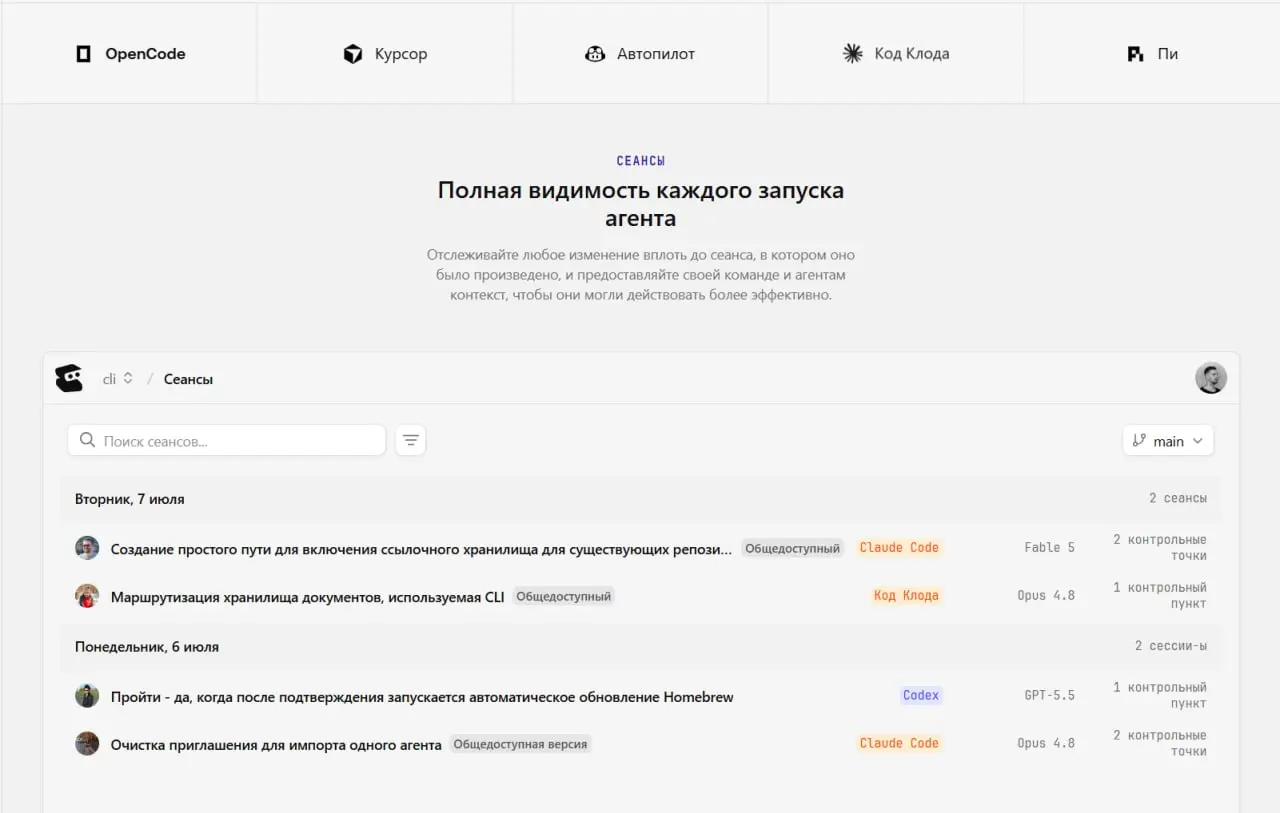The image size is (1280, 813).
Task: Click Opus 4.8 on Маршрутизация row
Action: click(x=1046, y=595)
